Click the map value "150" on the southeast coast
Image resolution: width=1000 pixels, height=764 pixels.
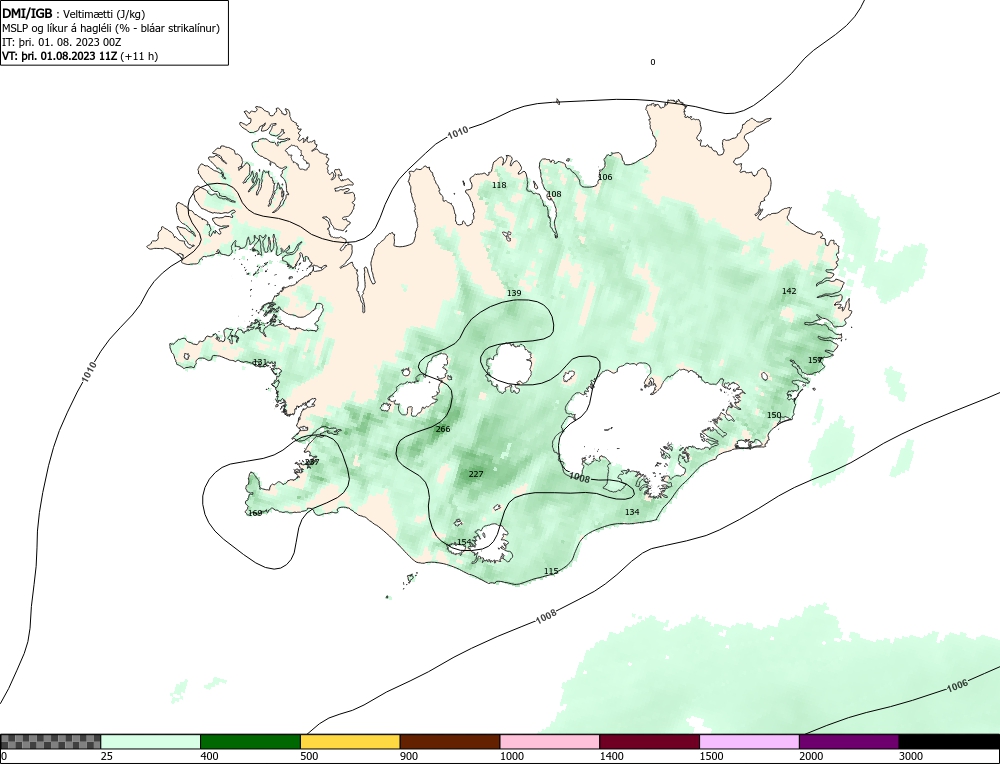pos(774,415)
